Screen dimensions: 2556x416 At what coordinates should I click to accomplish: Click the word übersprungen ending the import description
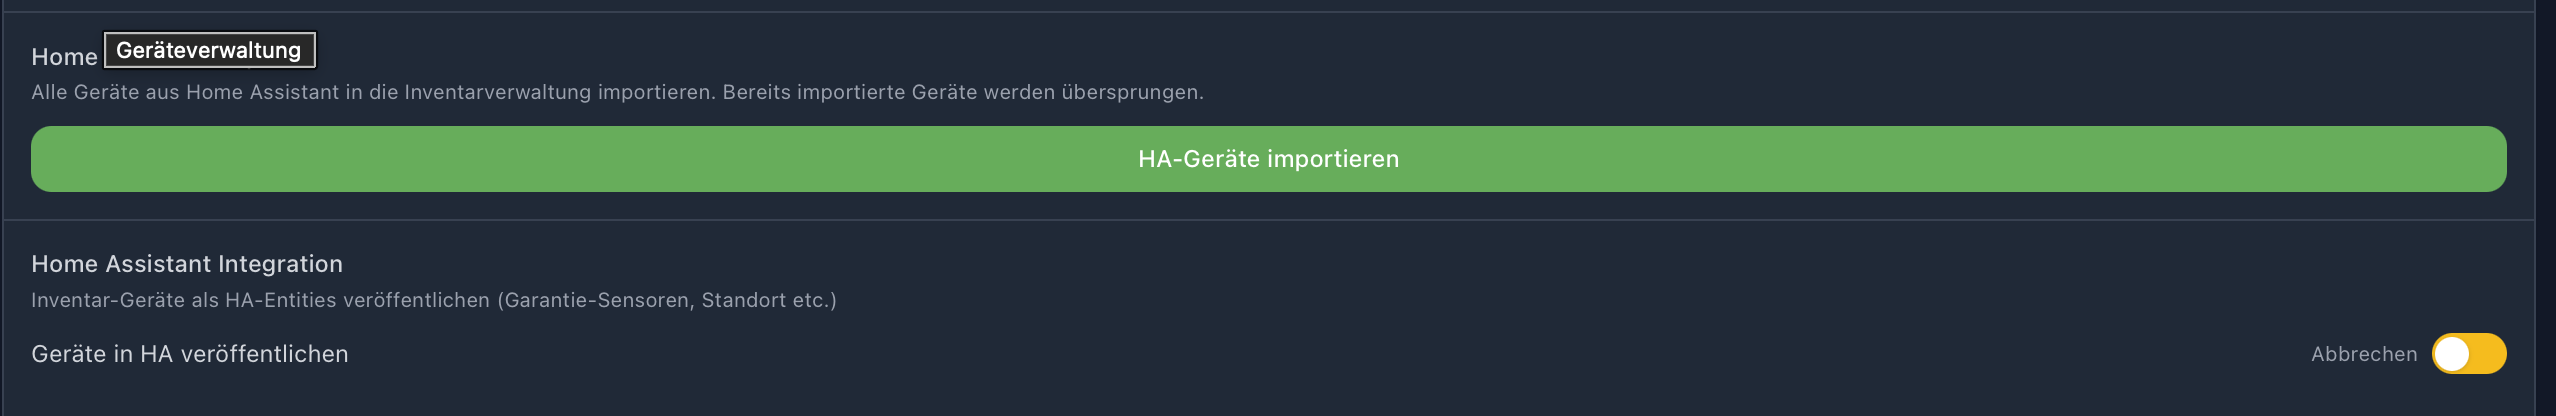[x=1130, y=93]
